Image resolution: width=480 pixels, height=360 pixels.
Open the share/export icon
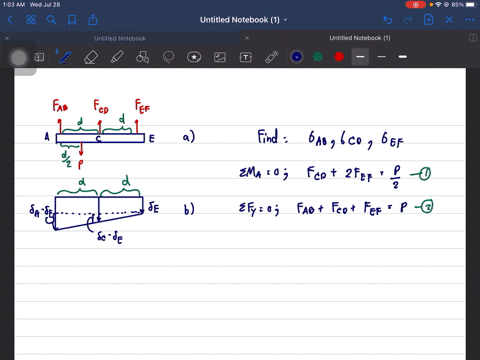pos(93,20)
